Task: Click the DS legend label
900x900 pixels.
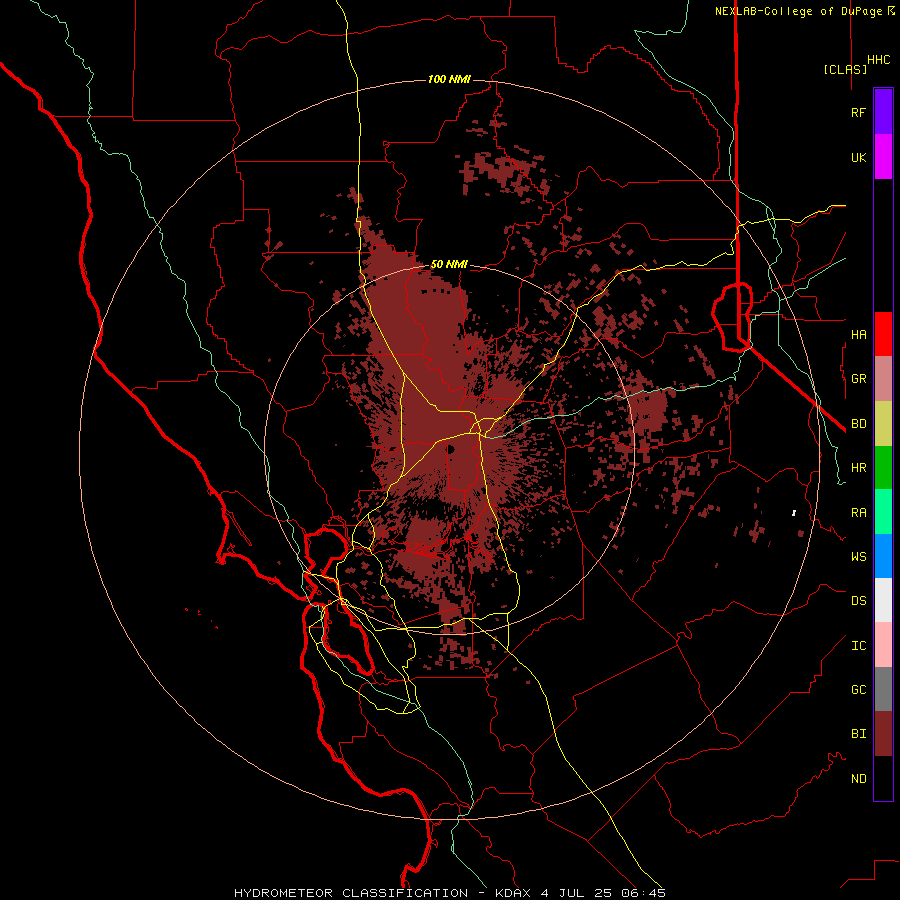Action: click(858, 600)
